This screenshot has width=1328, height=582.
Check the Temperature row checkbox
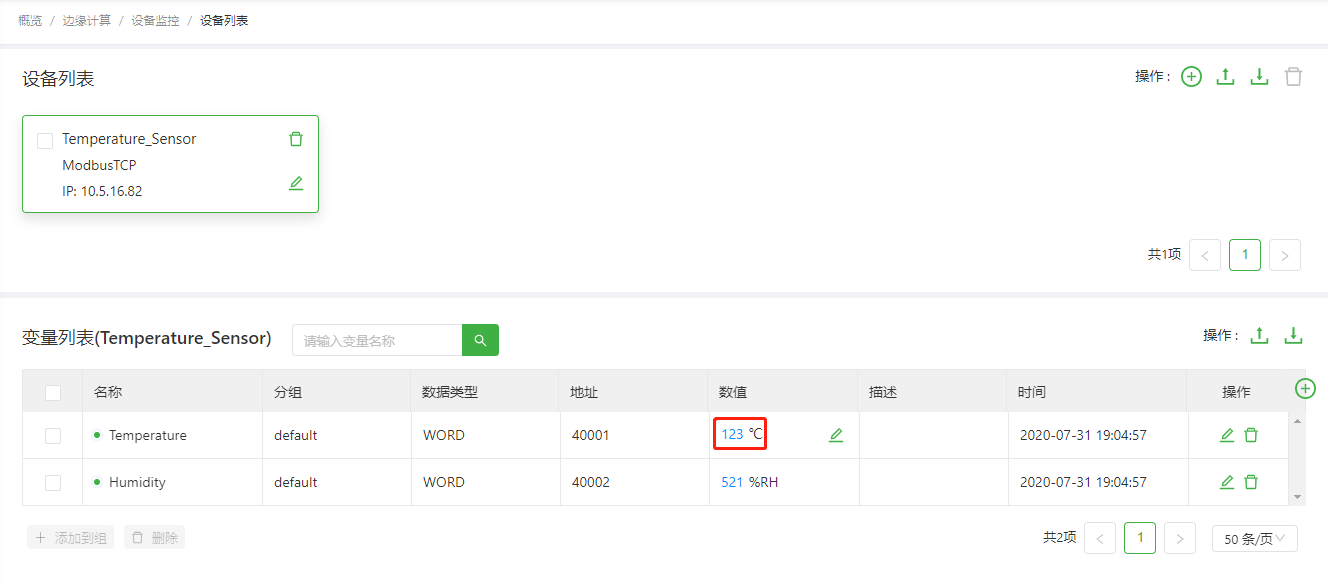(x=53, y=436)
